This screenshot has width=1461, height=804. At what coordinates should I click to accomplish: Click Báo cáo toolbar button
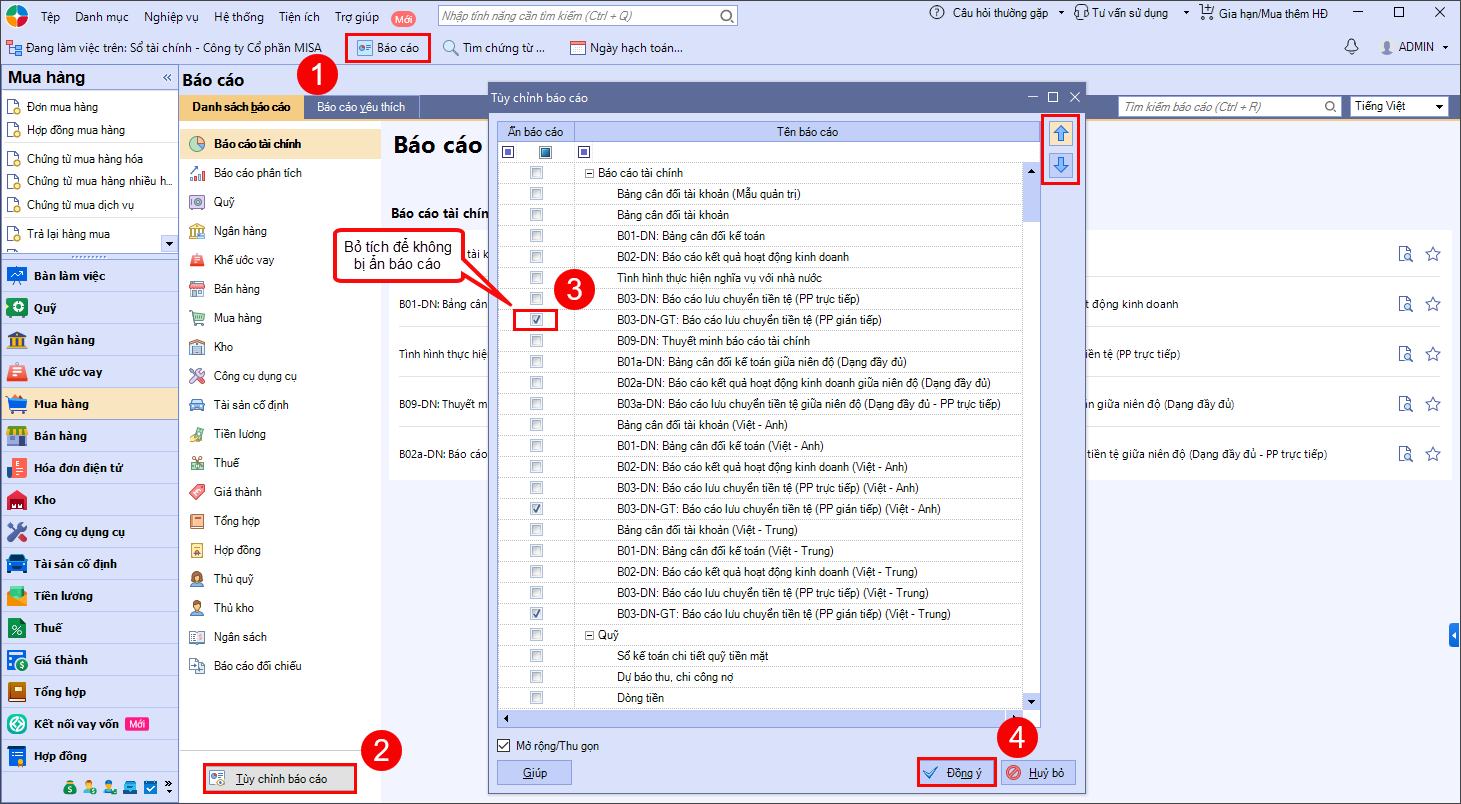tap(388, 48)
